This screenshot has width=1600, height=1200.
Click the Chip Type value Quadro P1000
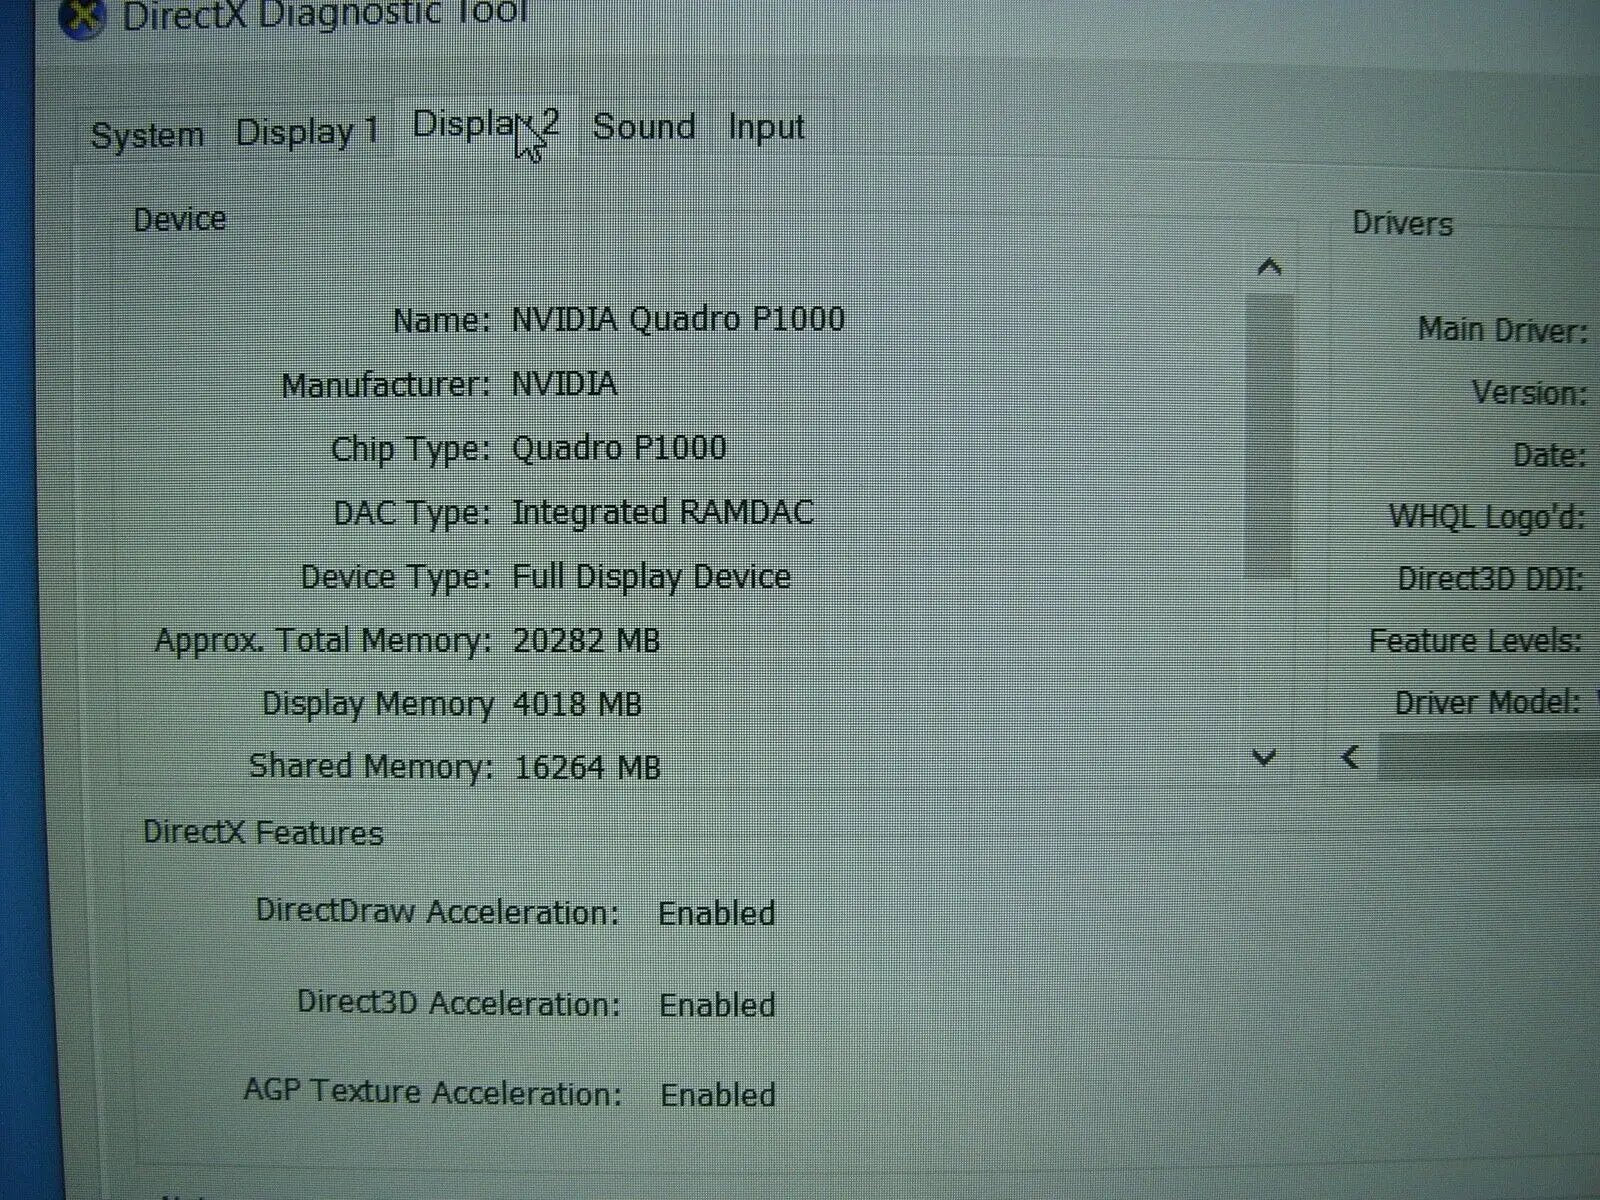click(x=619, y=448)
